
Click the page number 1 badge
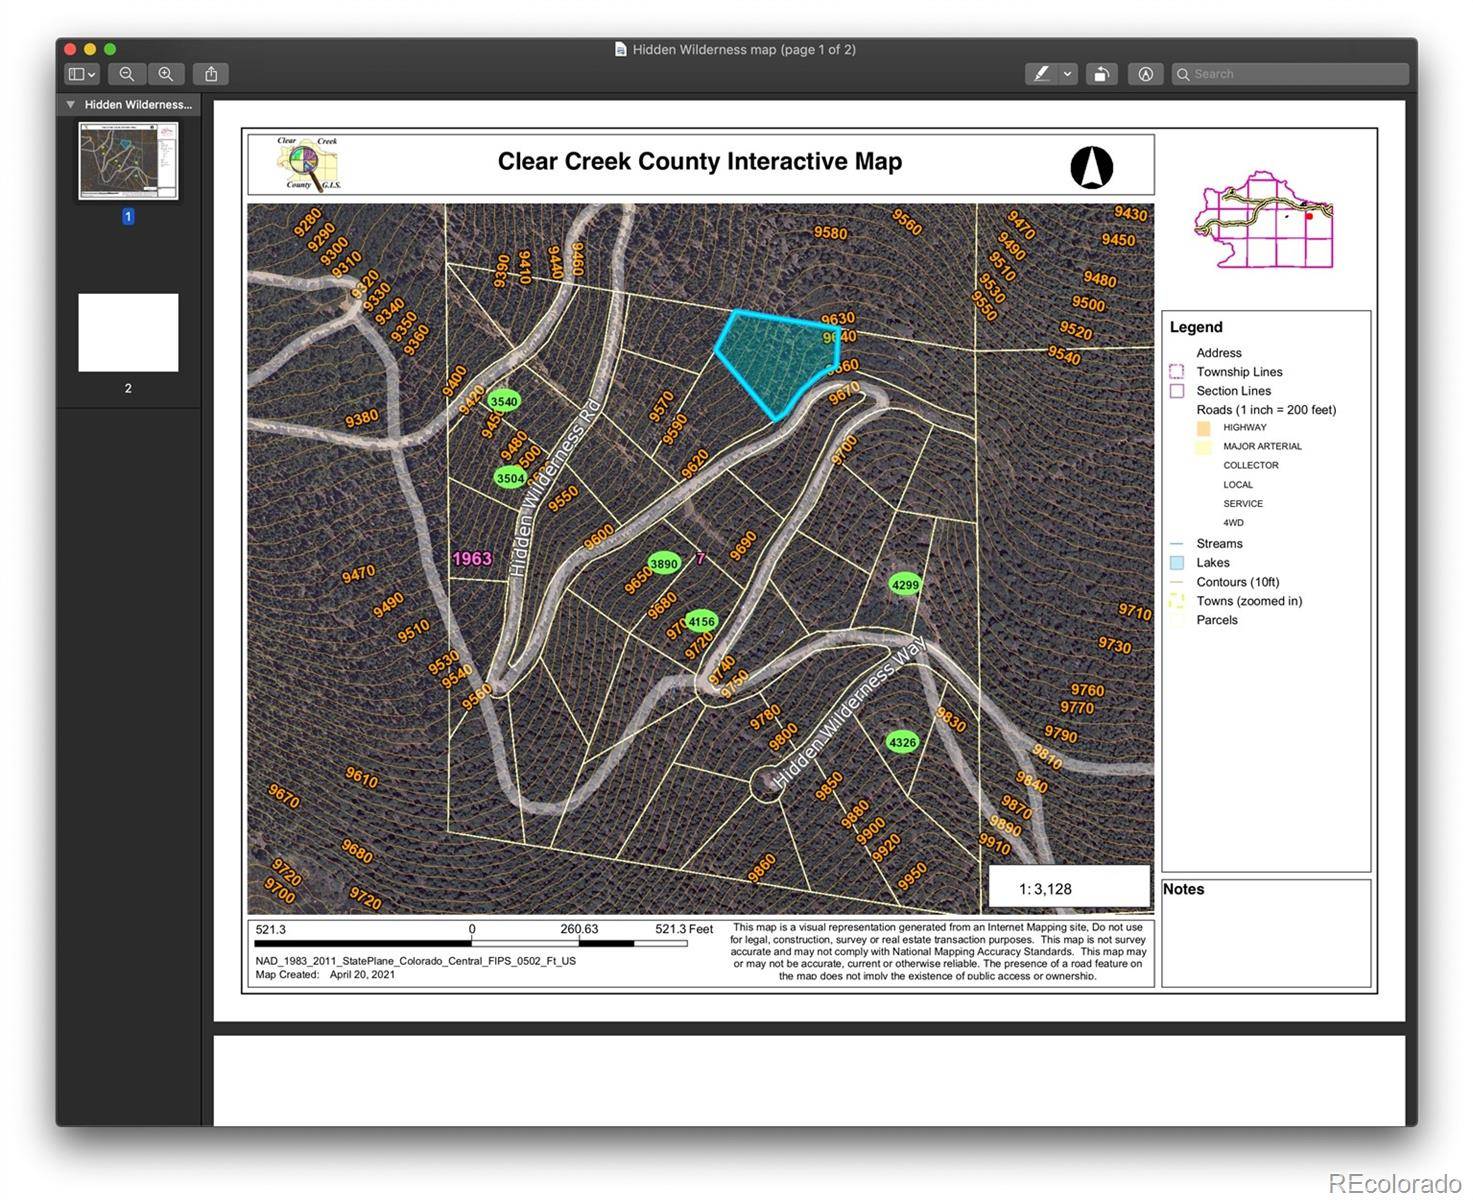(x=128, y=216)
